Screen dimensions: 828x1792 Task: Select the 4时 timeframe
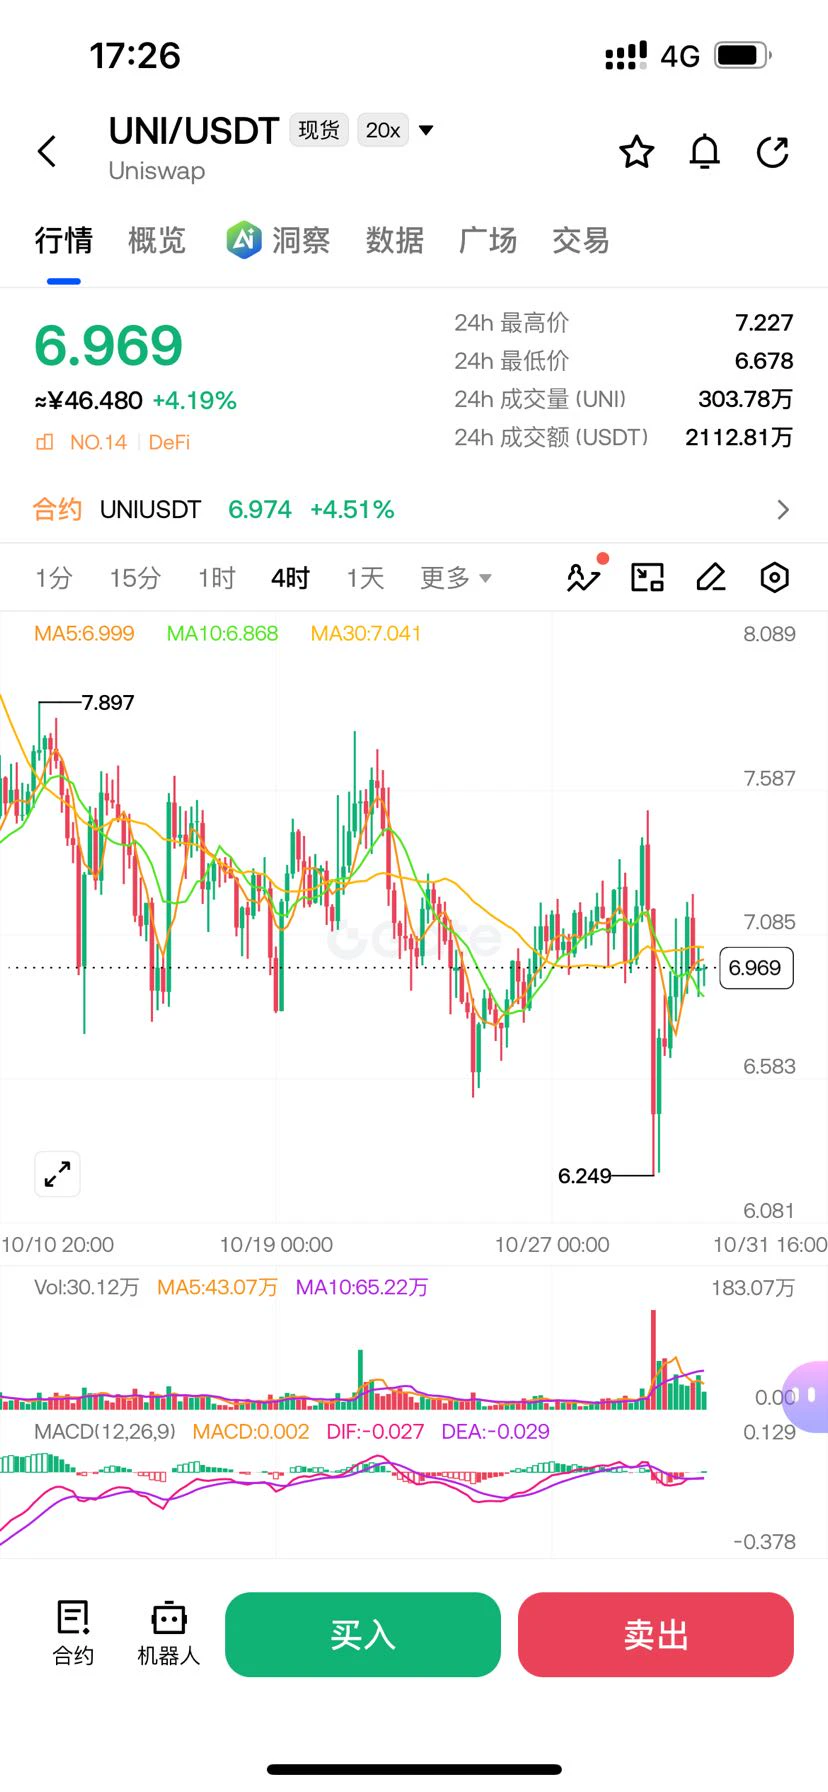click(290, 578)
